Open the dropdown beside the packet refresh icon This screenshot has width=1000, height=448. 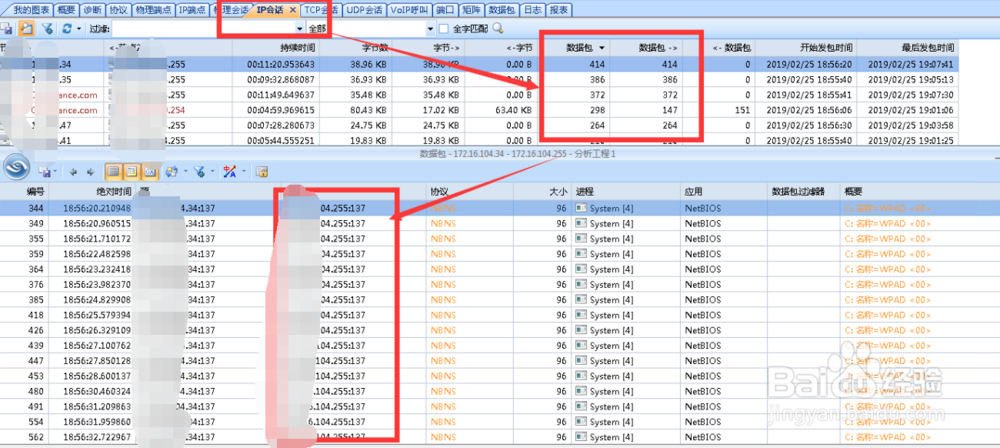click(x=185, y=172)
